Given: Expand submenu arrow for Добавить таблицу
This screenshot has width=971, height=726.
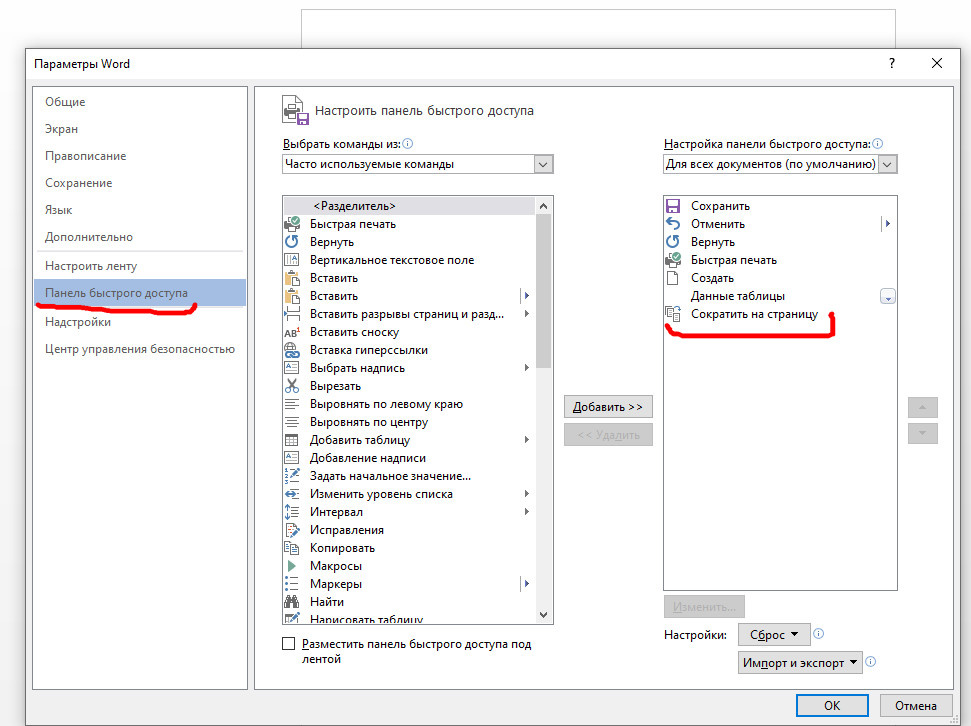Looking at the screenshot, I should [x=527, y=440].
